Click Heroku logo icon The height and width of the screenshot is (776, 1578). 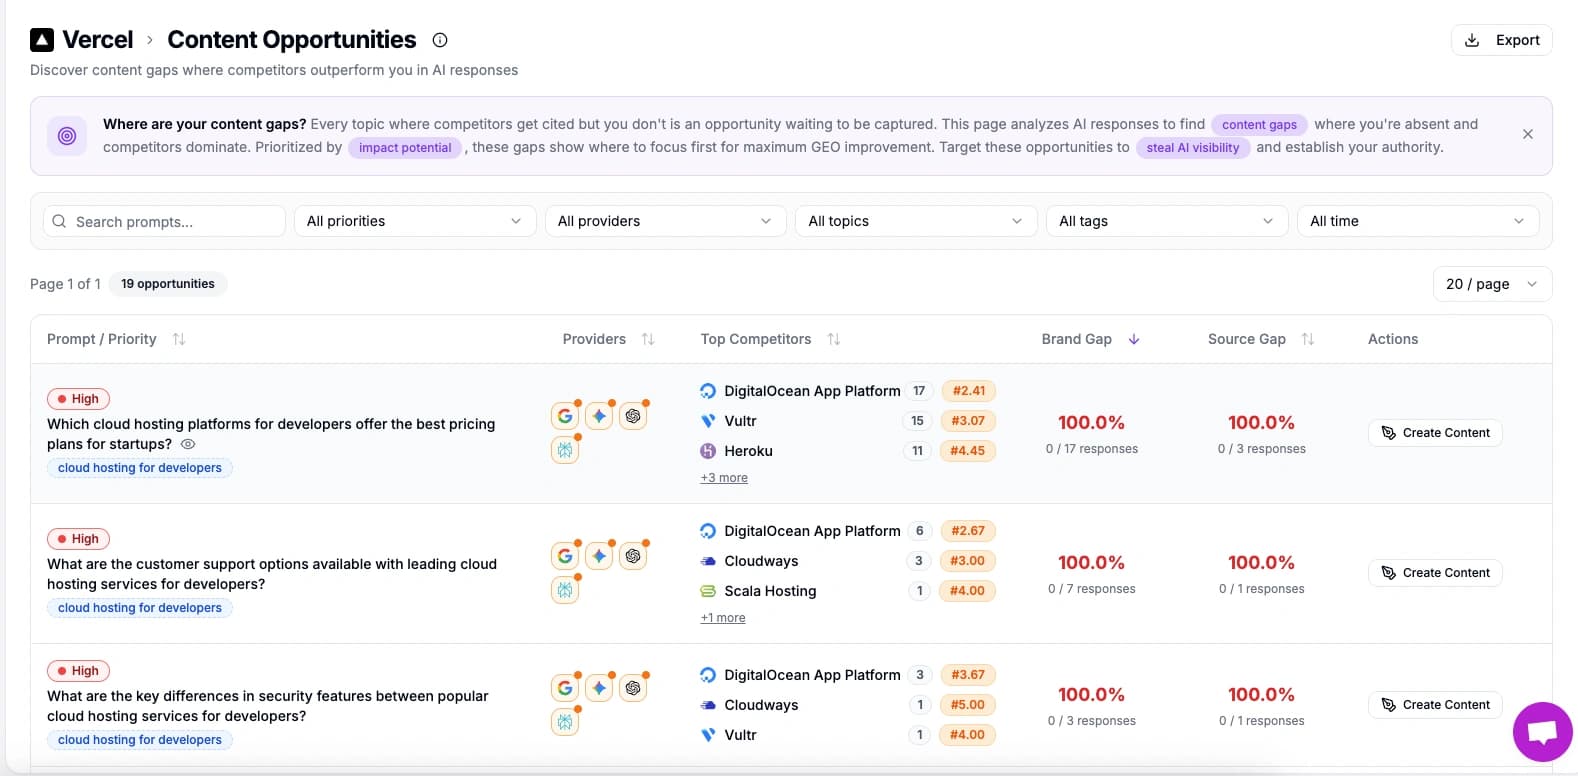click(x=708, y=451)
